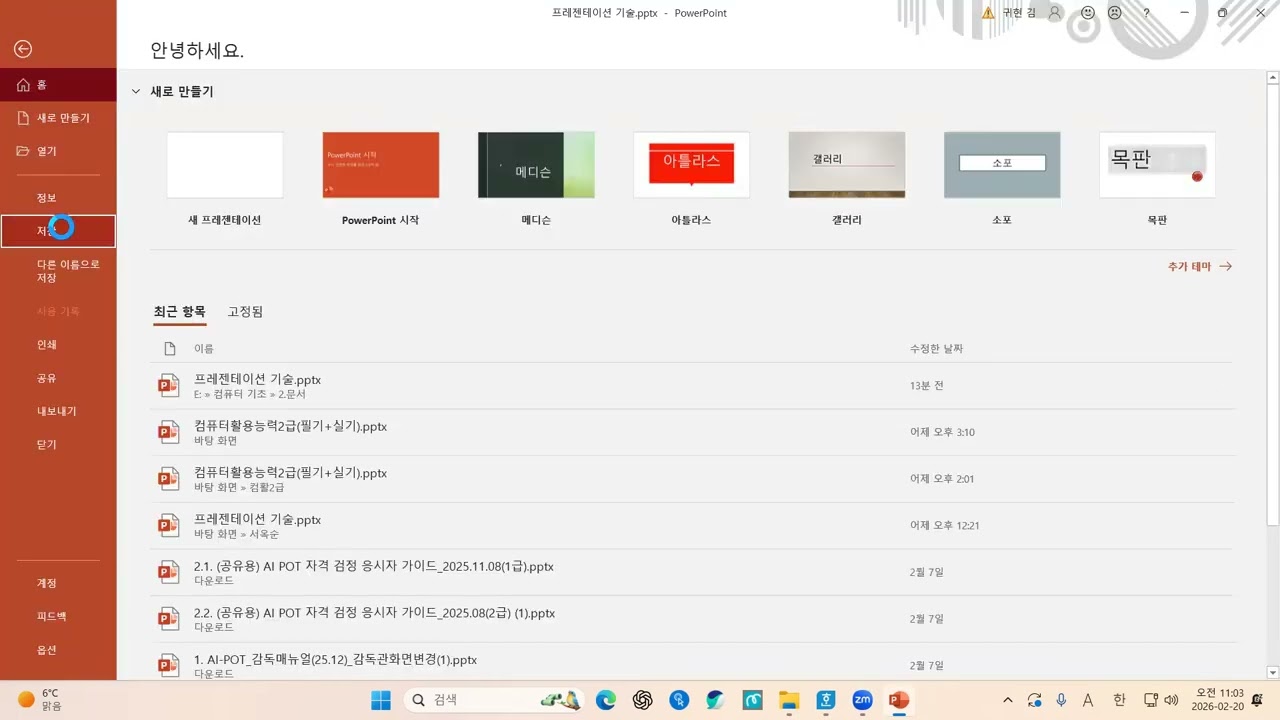Image resolution: width=1280 pixels, height=720 pixels.
Task: Click the scrollbar up arrow
Action: (x=1272, y=77)
